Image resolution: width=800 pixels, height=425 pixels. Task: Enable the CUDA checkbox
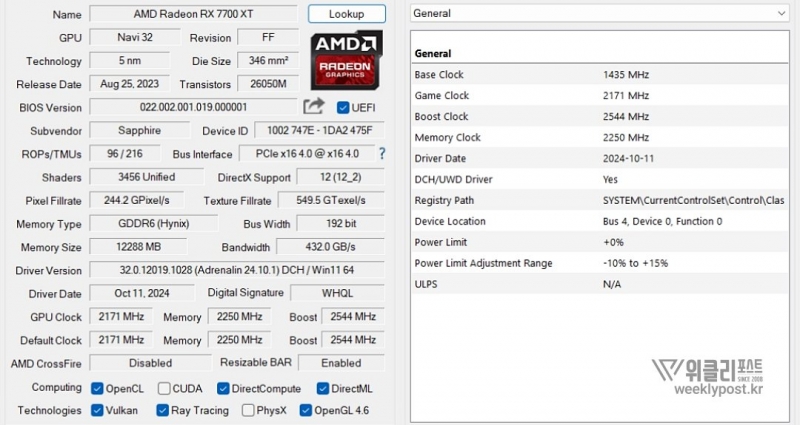point(162,388)
